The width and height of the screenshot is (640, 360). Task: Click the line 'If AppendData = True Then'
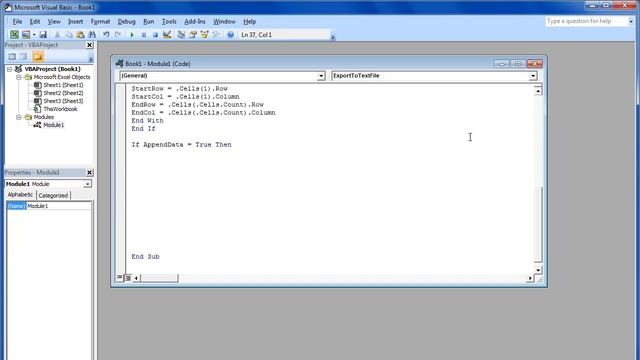coord(181,144)
